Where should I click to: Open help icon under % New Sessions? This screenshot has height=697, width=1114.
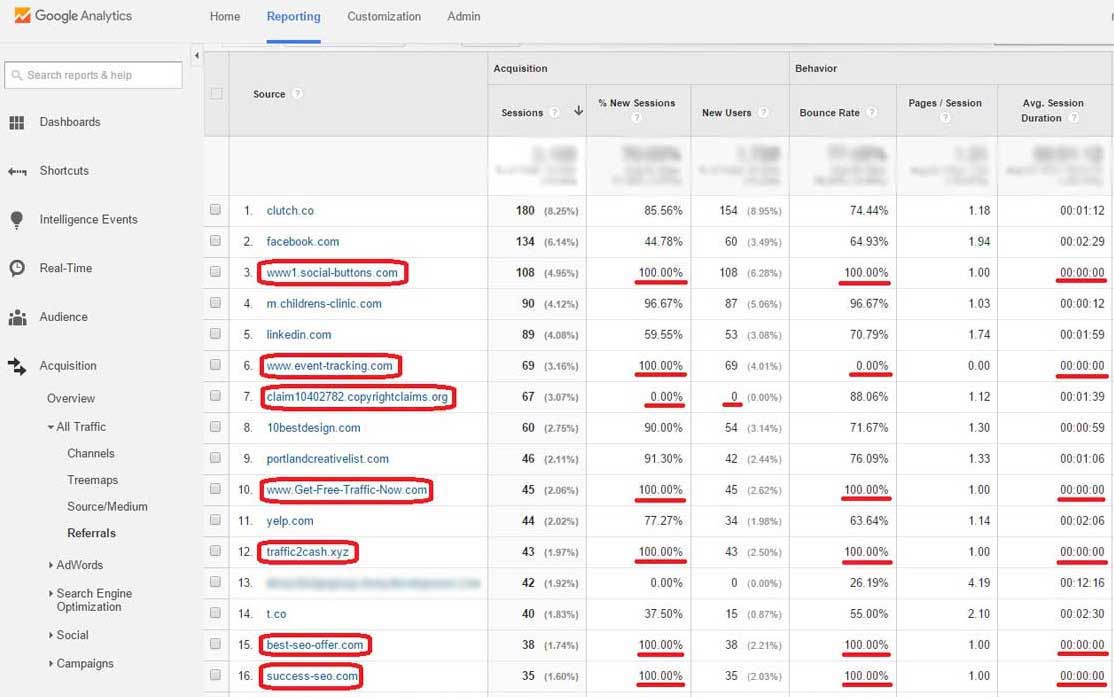(x=636, y=117)
